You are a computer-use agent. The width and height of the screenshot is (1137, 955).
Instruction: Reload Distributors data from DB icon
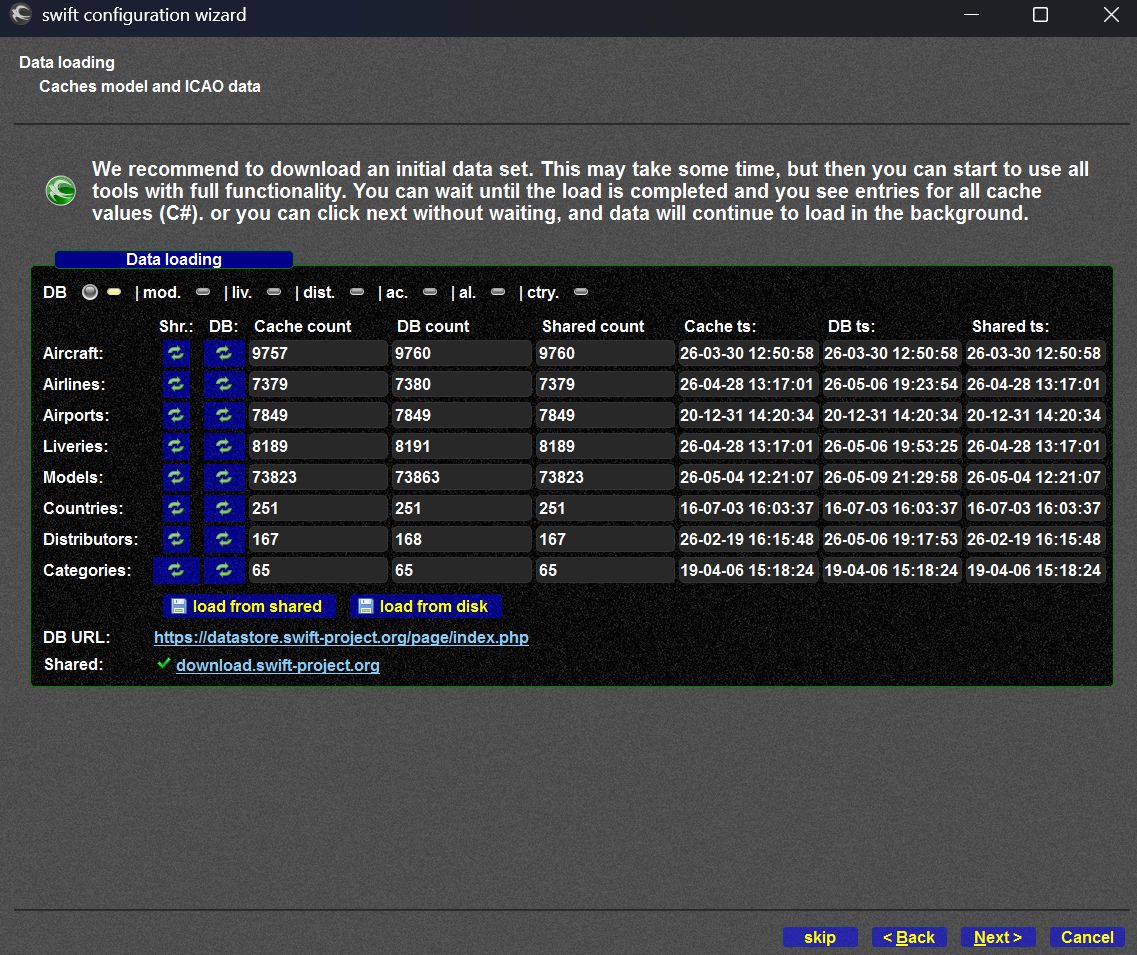(x=224, y=539)
